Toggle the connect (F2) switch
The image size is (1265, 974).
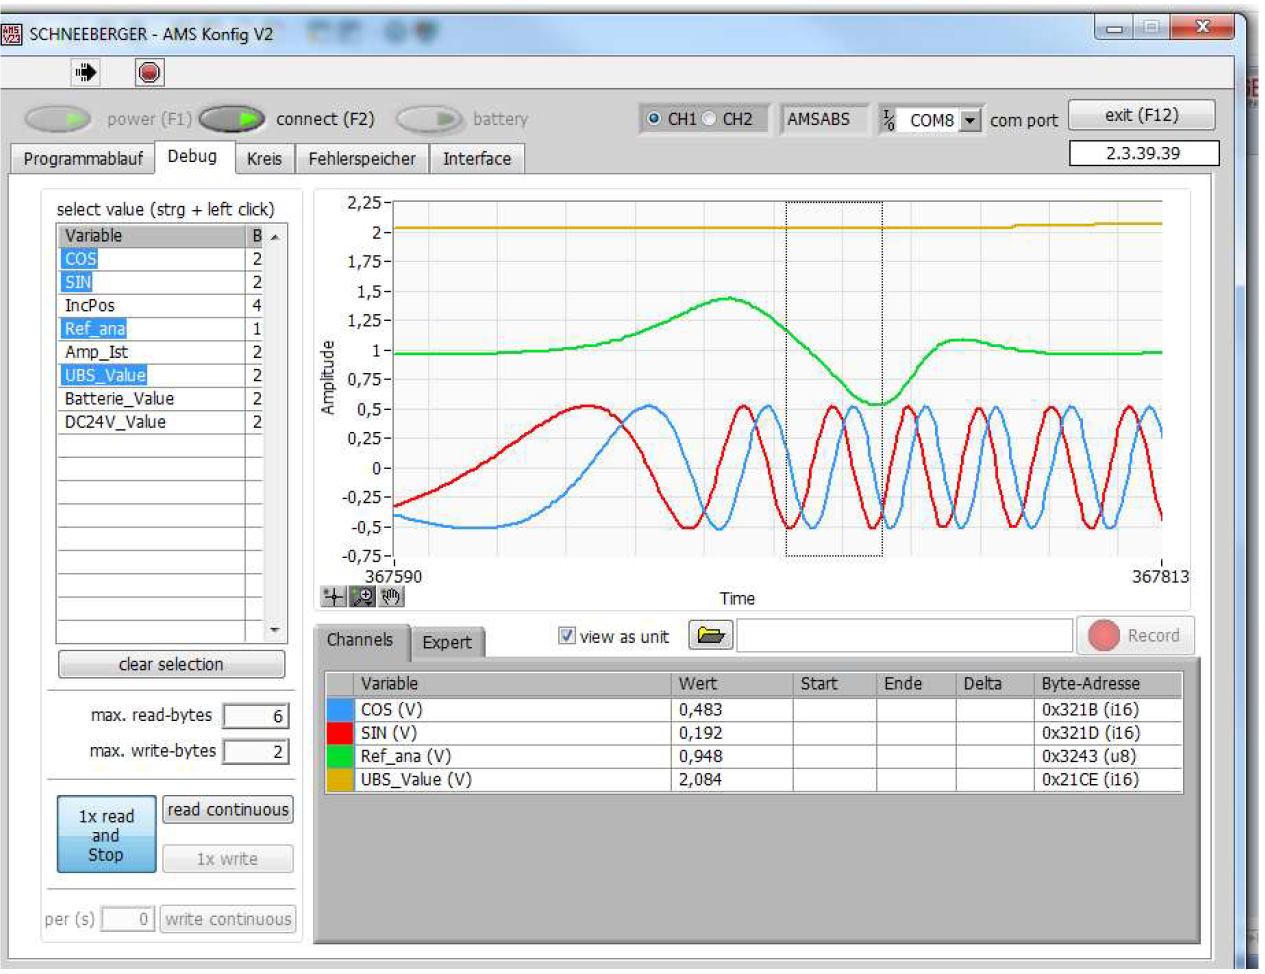tap(232, 119)
